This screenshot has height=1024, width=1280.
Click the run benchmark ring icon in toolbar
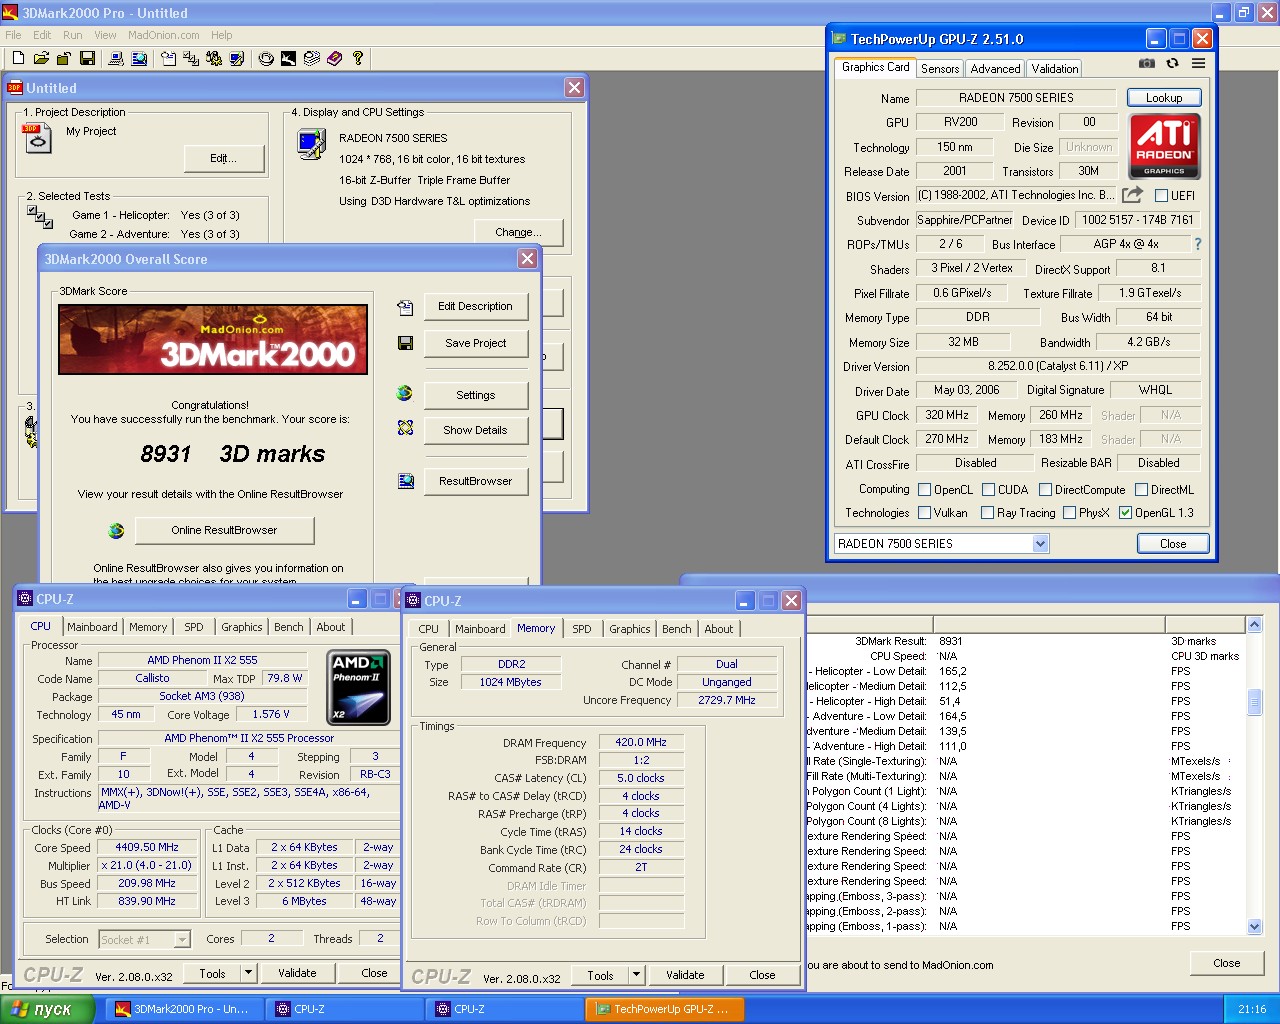point(266,59)
